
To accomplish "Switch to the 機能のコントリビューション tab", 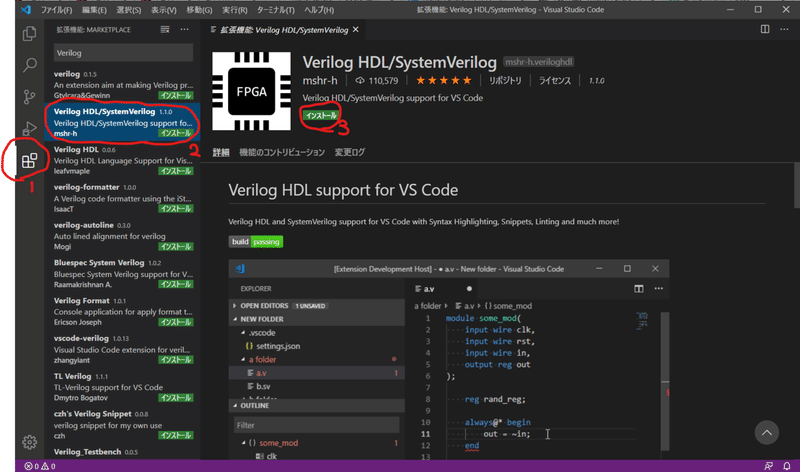I will 282,152.
